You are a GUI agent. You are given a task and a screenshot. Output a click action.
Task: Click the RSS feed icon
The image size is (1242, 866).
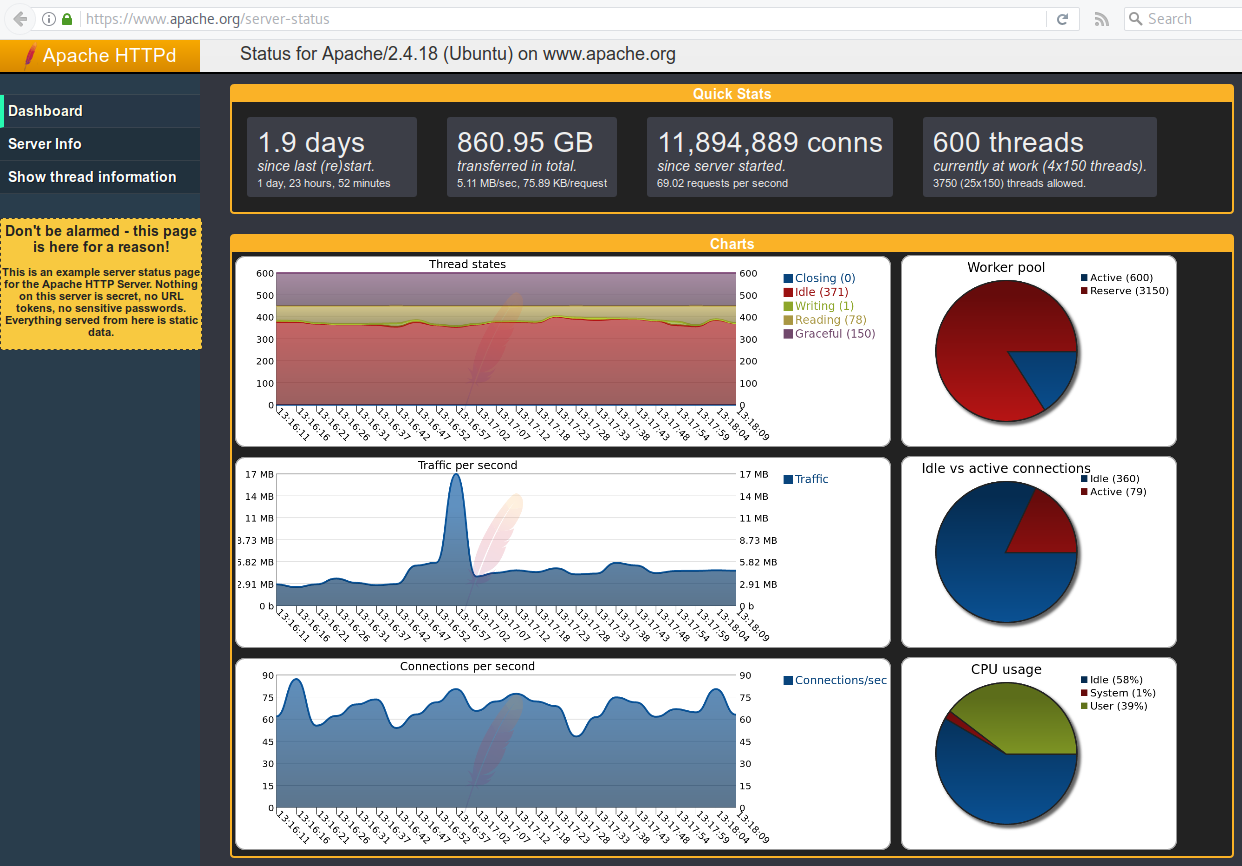click(x=1101, y=19)
